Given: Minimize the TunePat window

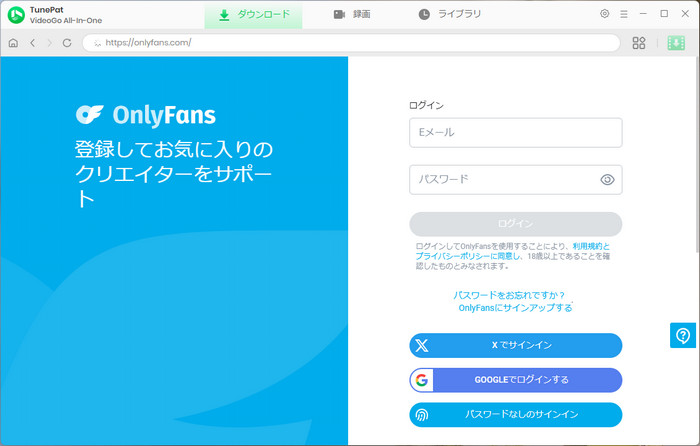Looking at the screenshot, I should 643,14.
